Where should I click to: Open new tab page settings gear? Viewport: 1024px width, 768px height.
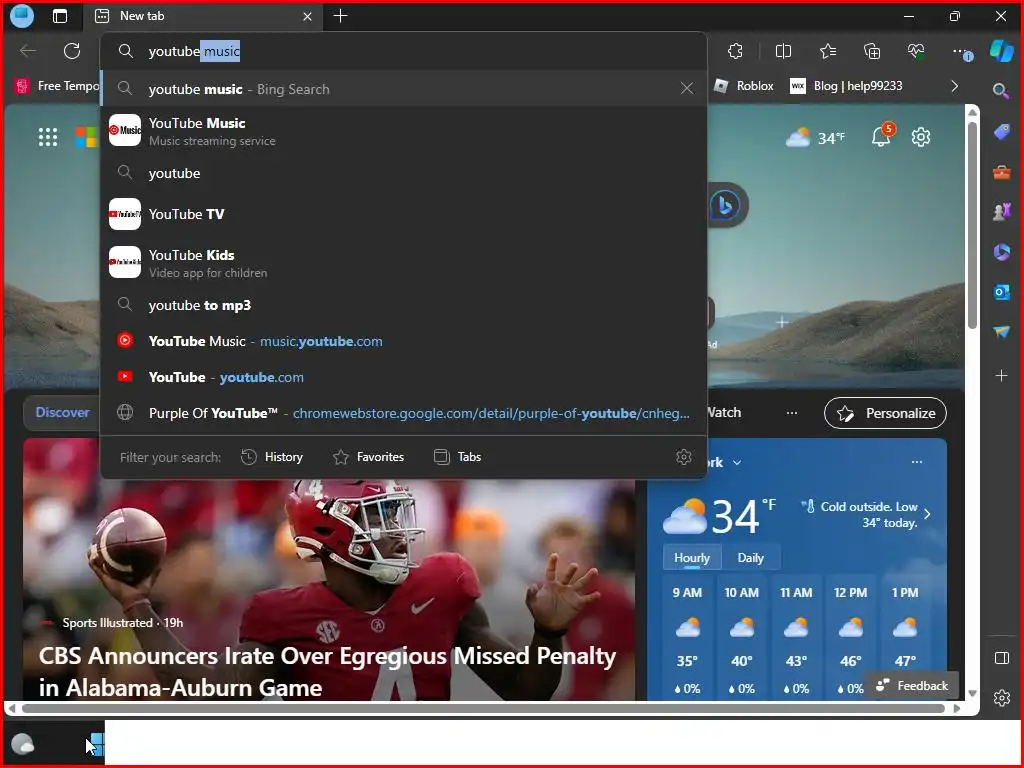point(921,137)
